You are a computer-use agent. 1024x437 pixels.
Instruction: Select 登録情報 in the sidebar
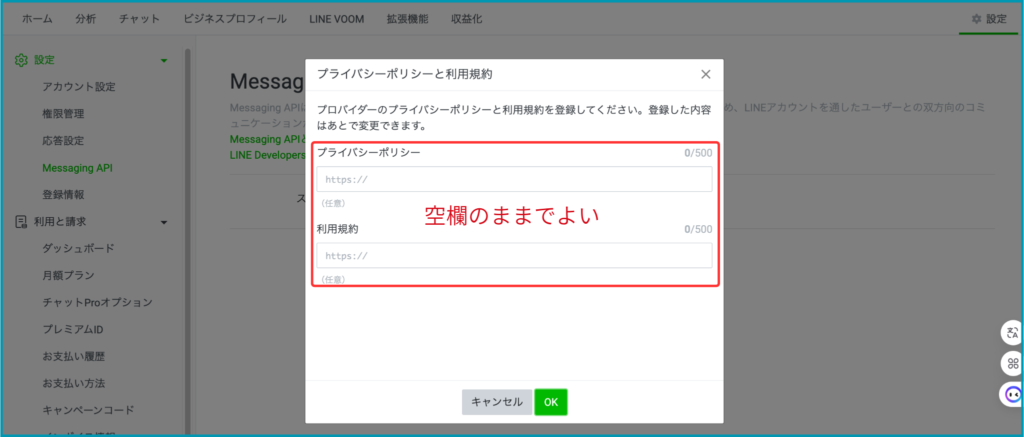point(63,195)
